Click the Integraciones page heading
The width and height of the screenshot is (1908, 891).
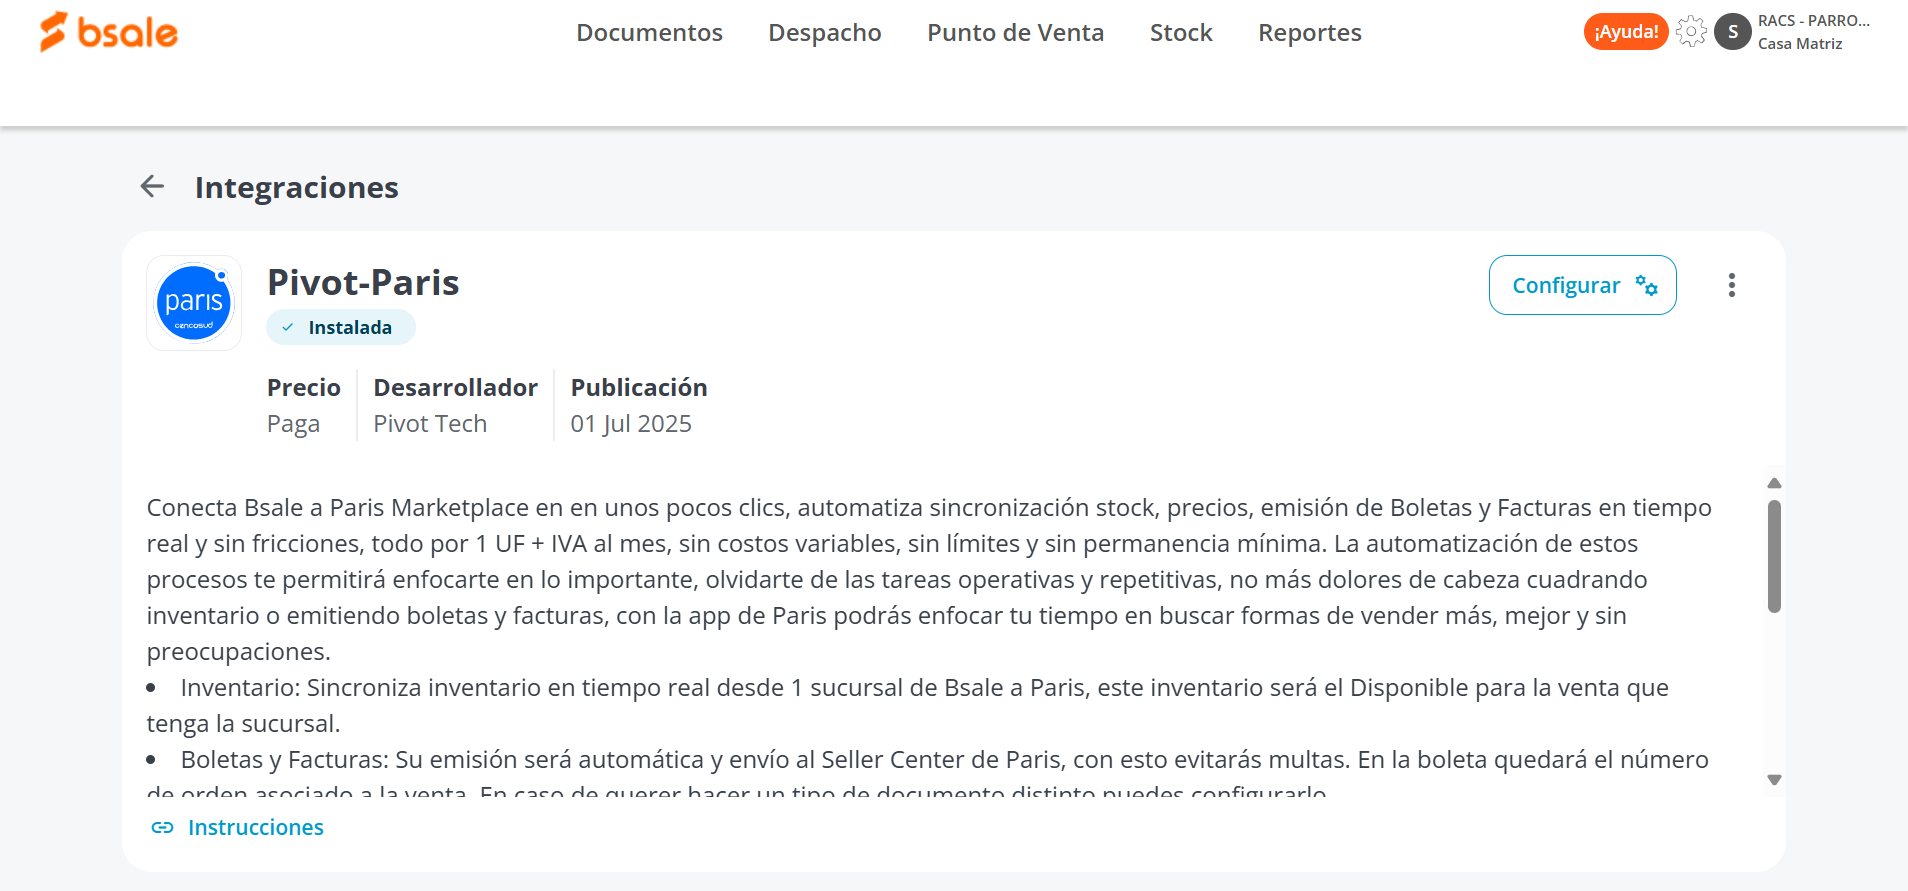(x=296, y=187)
